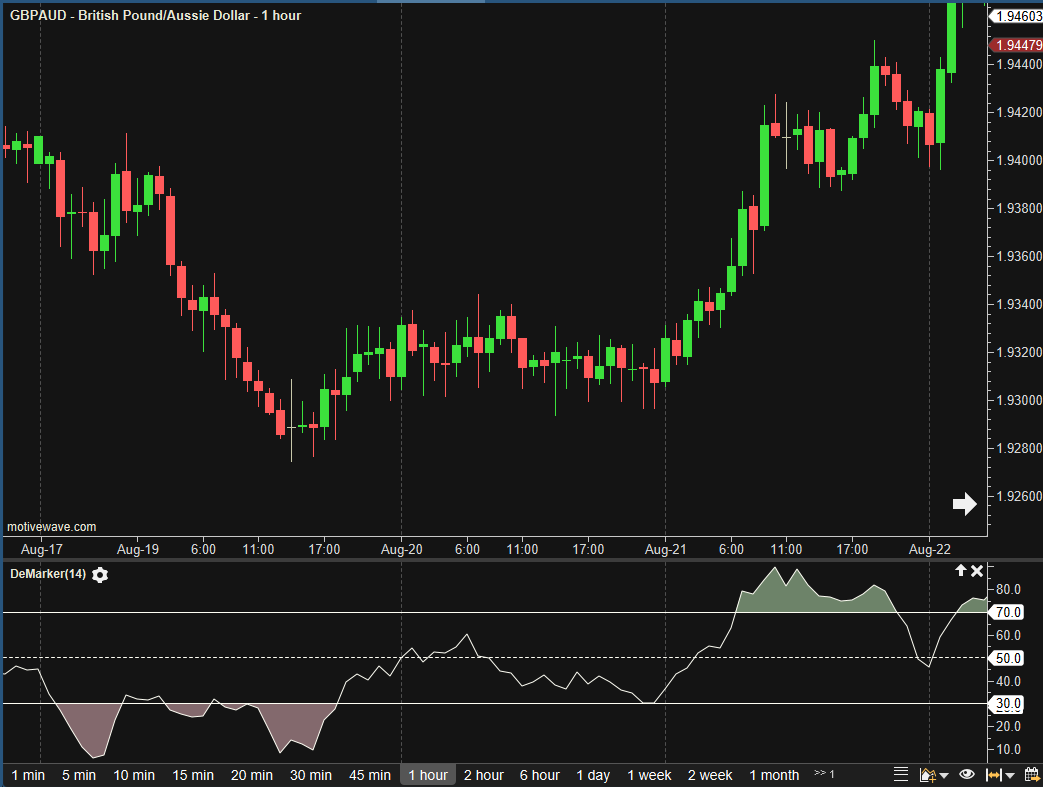
Task: Open the bar settings lines icon
Action: (900, 775)
